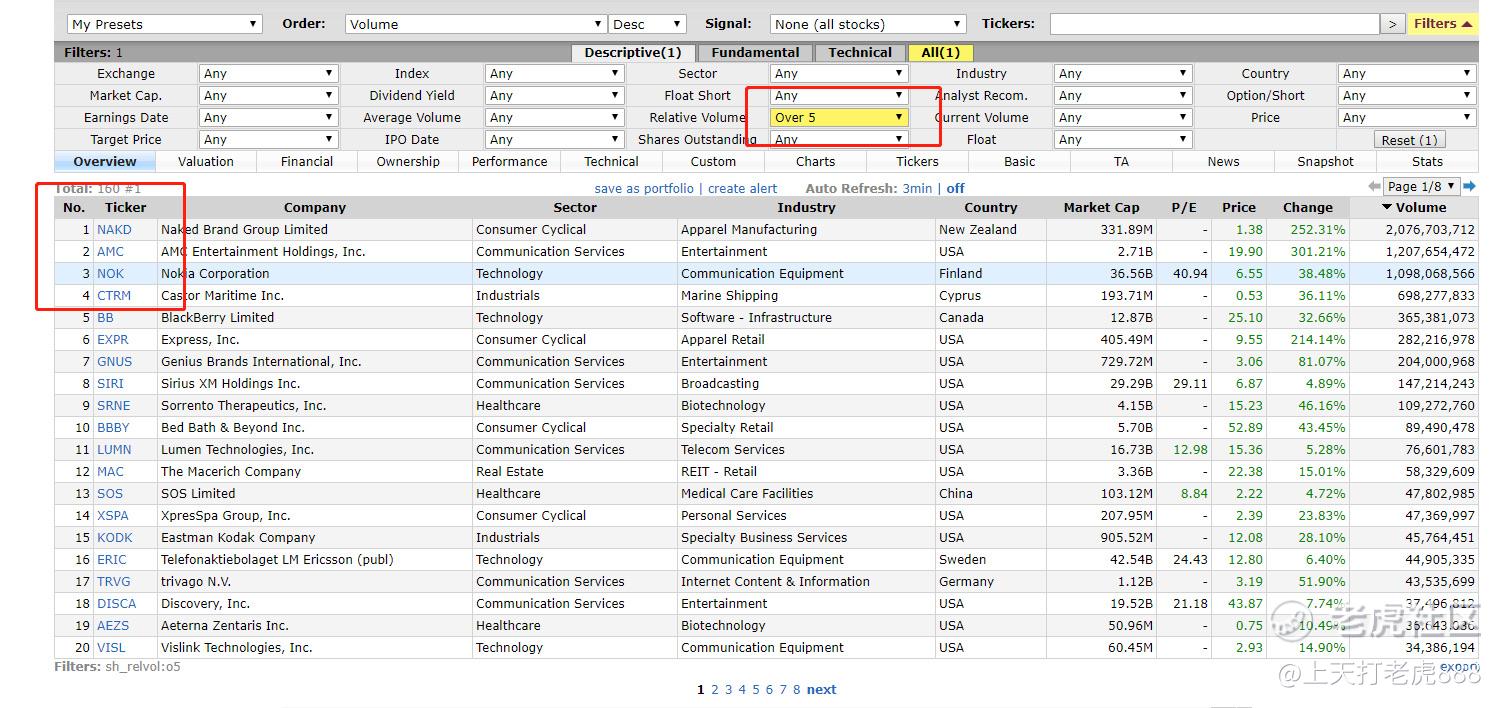Open the VISL ticker link
The height and width of the screenshot is (708, 1511).
pyautogui.click(x=111, y=647)
